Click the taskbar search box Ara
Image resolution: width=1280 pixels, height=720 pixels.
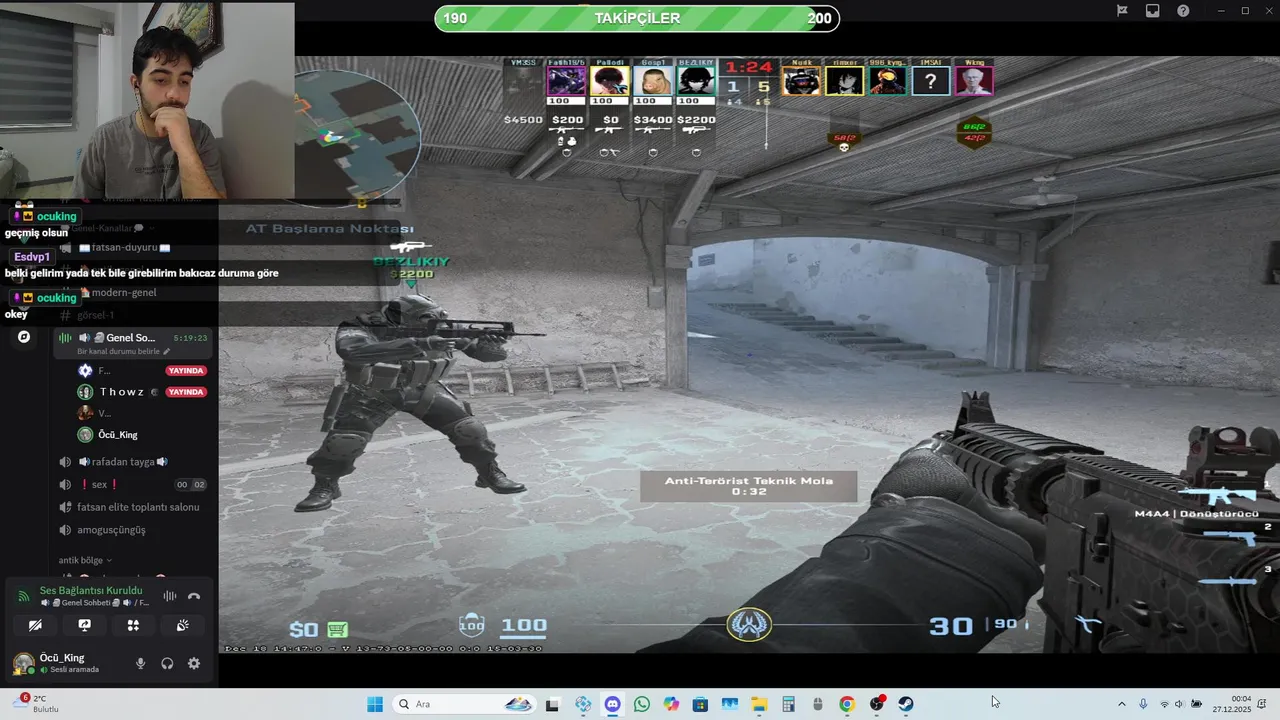click(465, 704)
